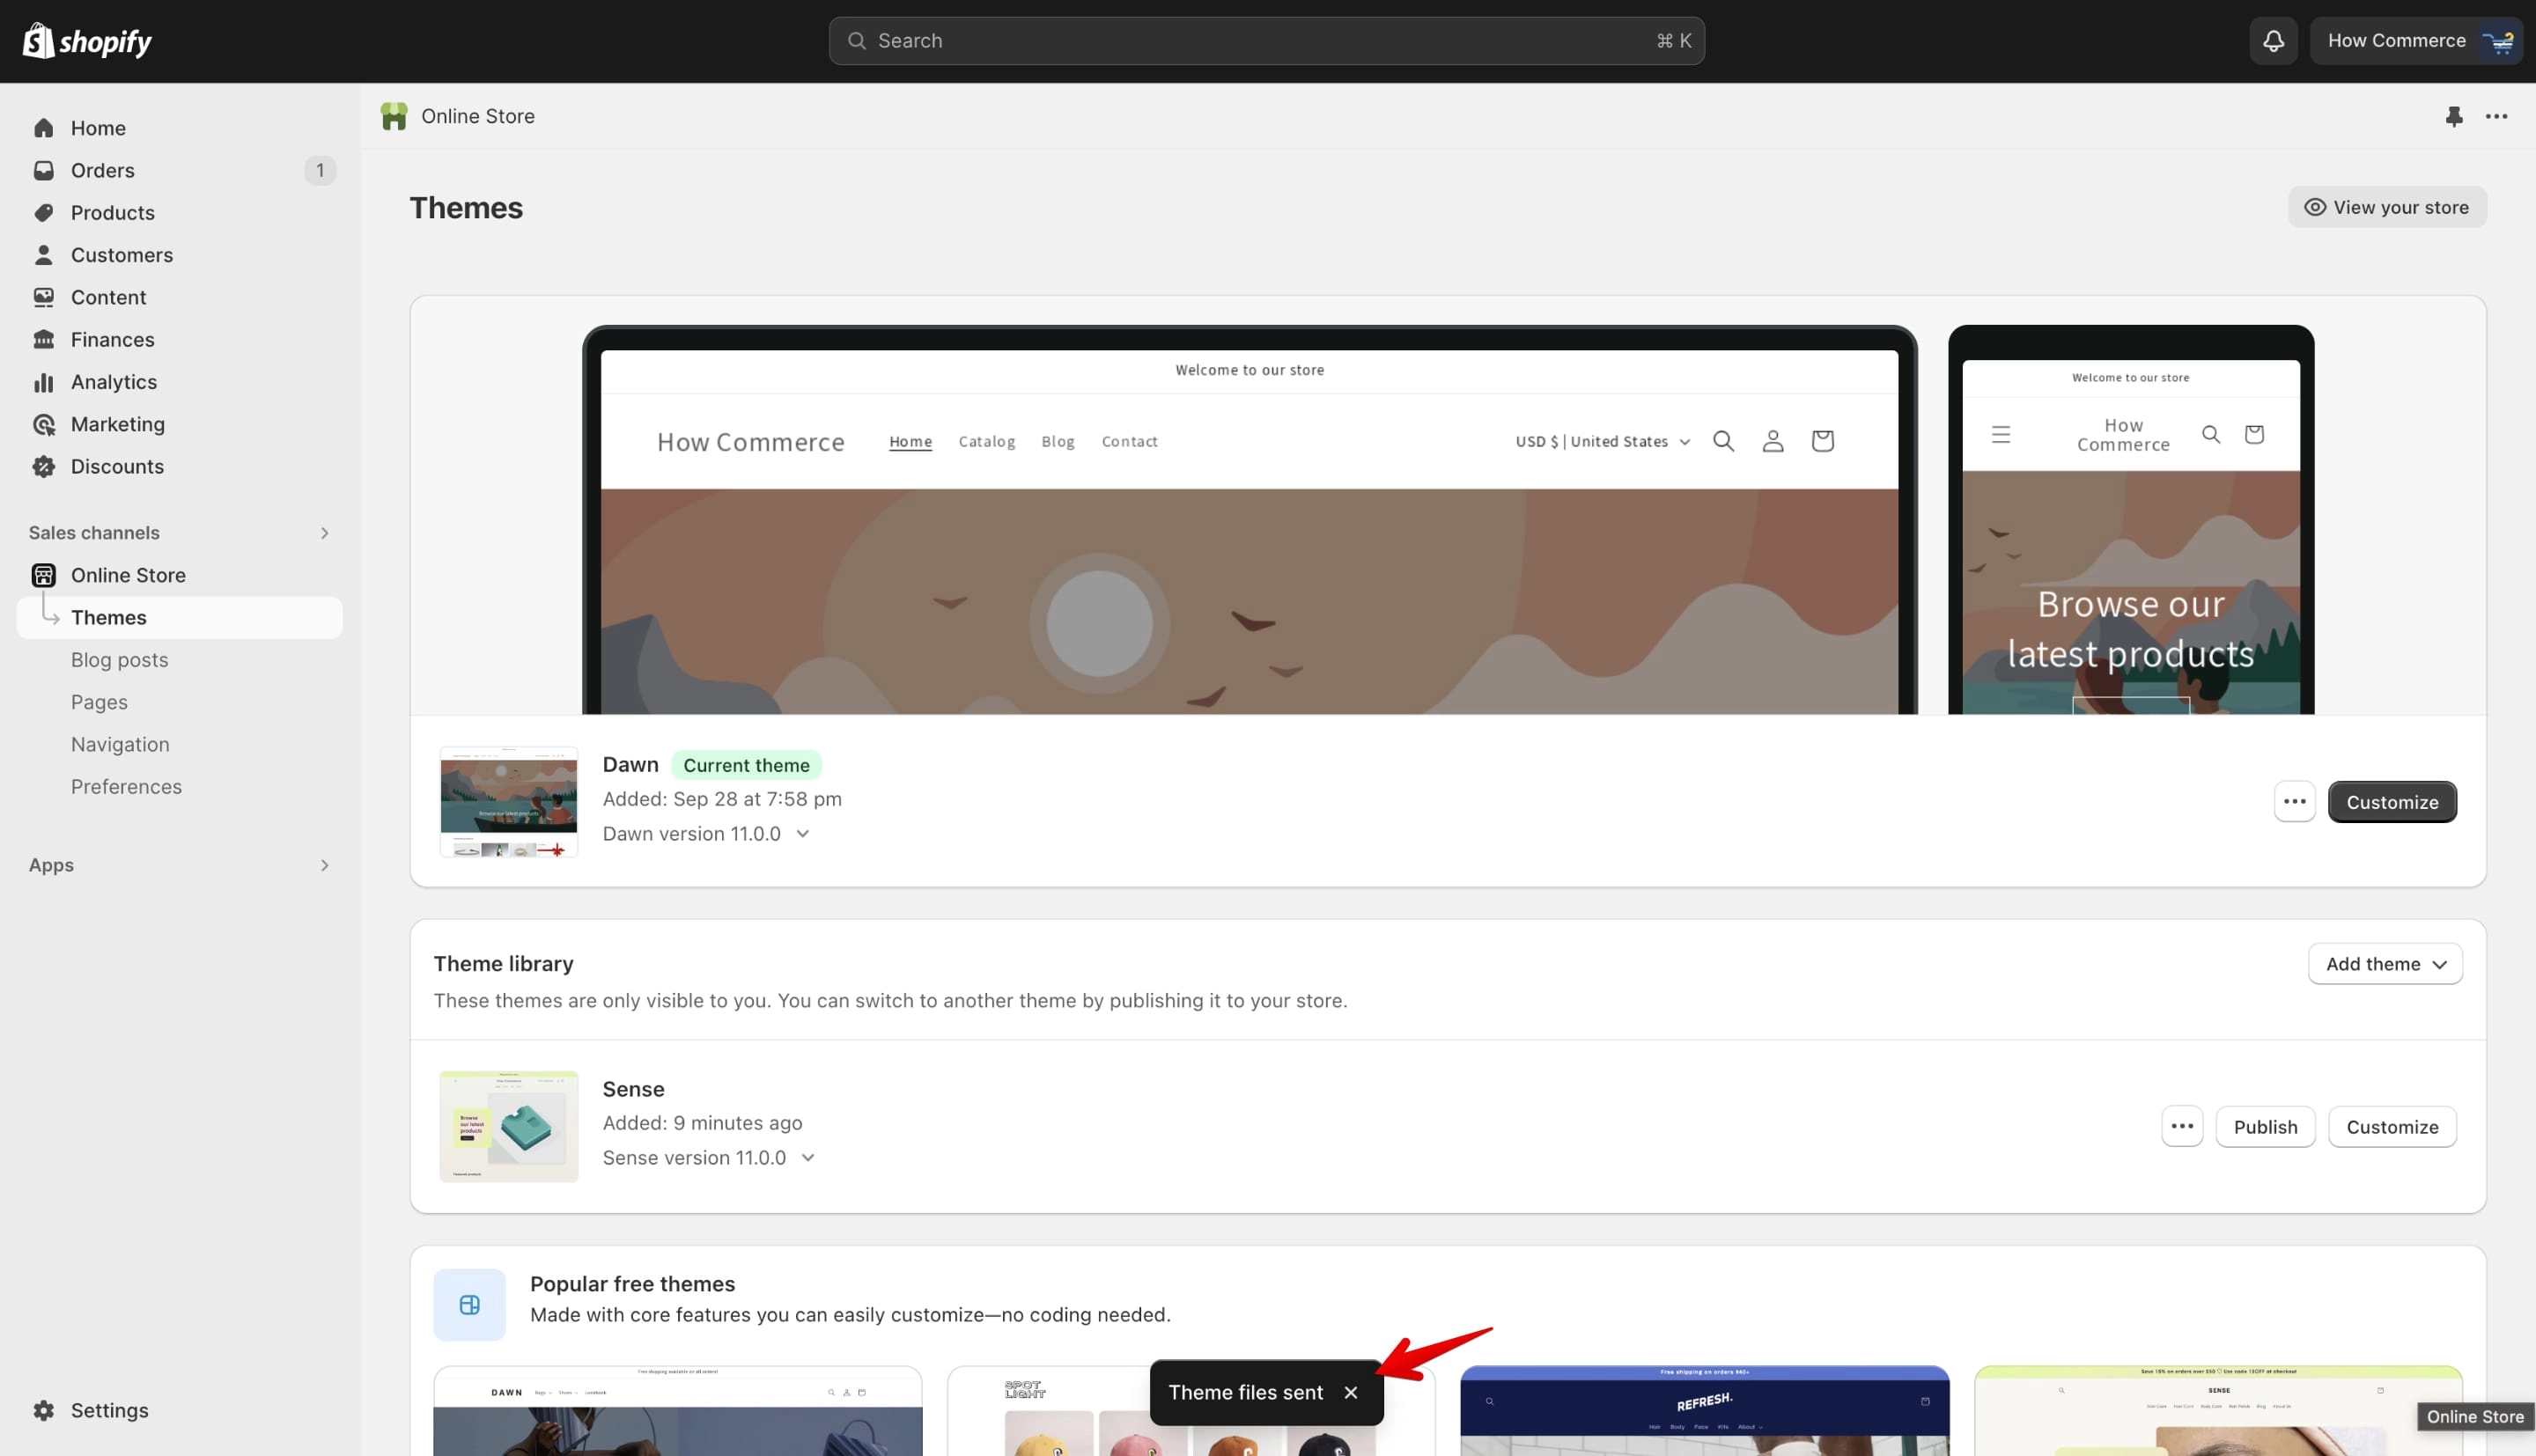This screenshot has height=1456, width=2536.
Task: Expand the Sense version 11.0.0 dropdown
Action: click(x=709, y=1158)
